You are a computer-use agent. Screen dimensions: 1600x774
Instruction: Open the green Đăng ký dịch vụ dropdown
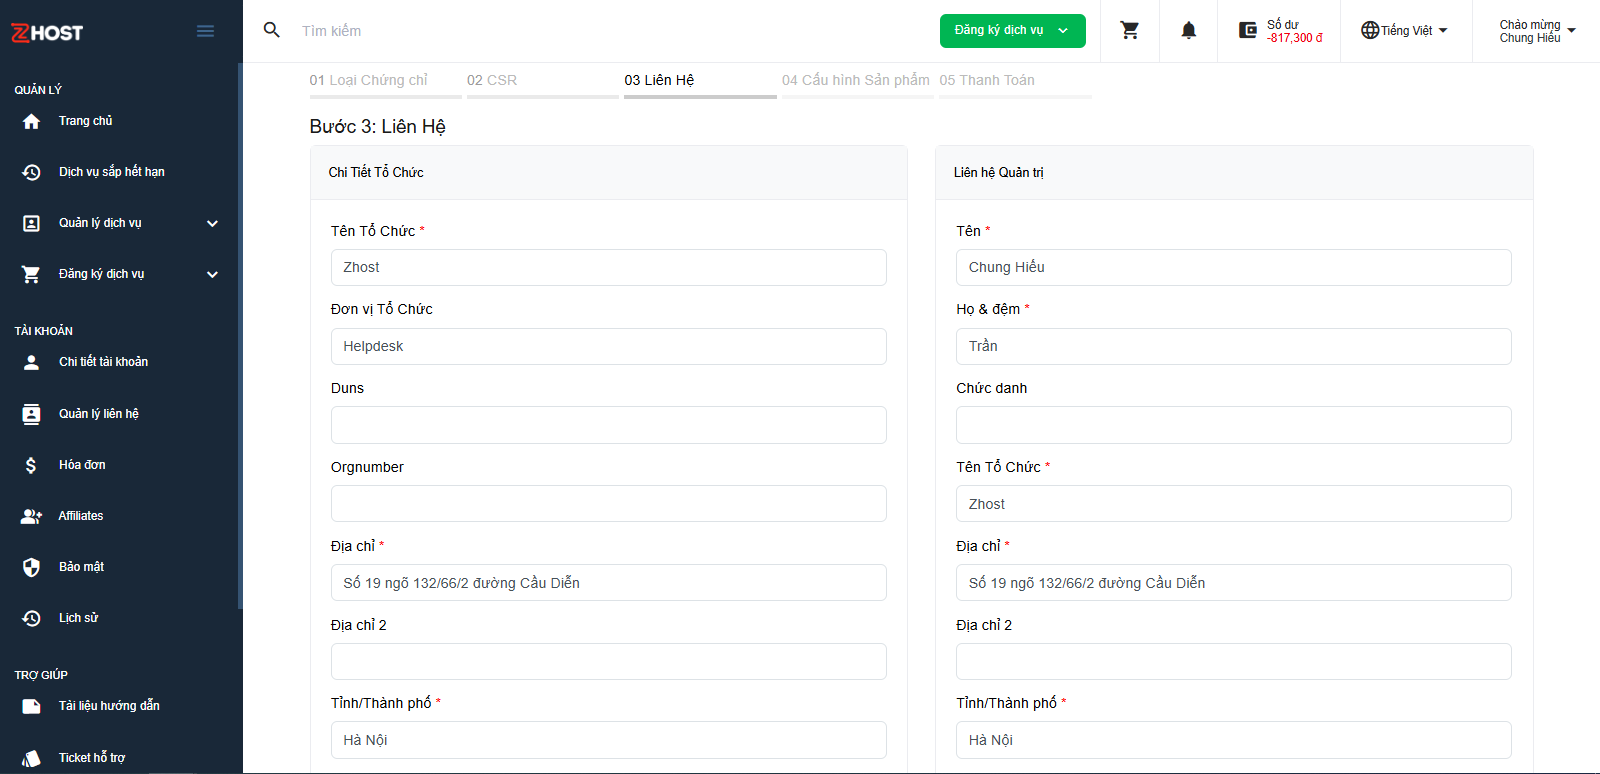1012,30
